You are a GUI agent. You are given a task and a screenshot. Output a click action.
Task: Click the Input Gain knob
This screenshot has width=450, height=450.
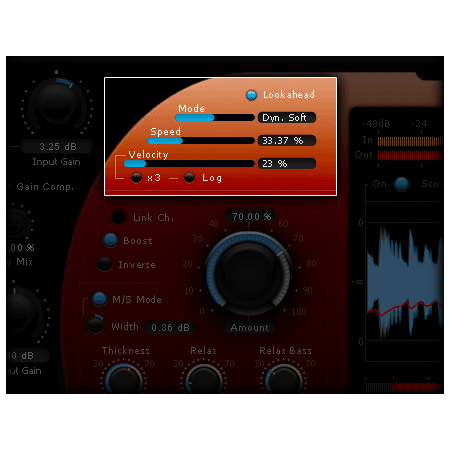coord(57,105)
